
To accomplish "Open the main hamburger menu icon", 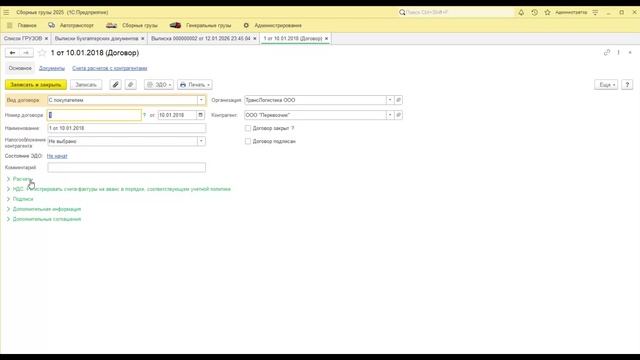I will coord(6,12).
